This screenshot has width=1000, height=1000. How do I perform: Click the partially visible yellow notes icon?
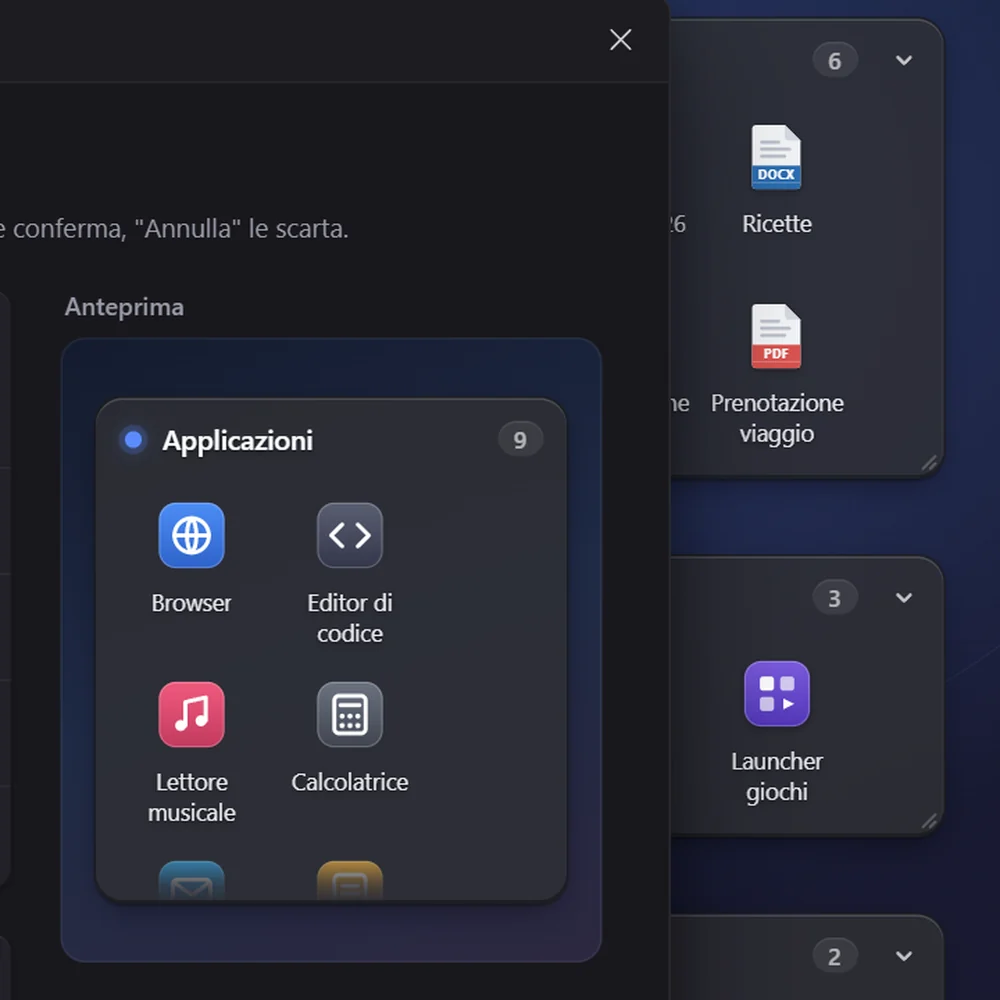pyautogui.click(x=349, y=881)
